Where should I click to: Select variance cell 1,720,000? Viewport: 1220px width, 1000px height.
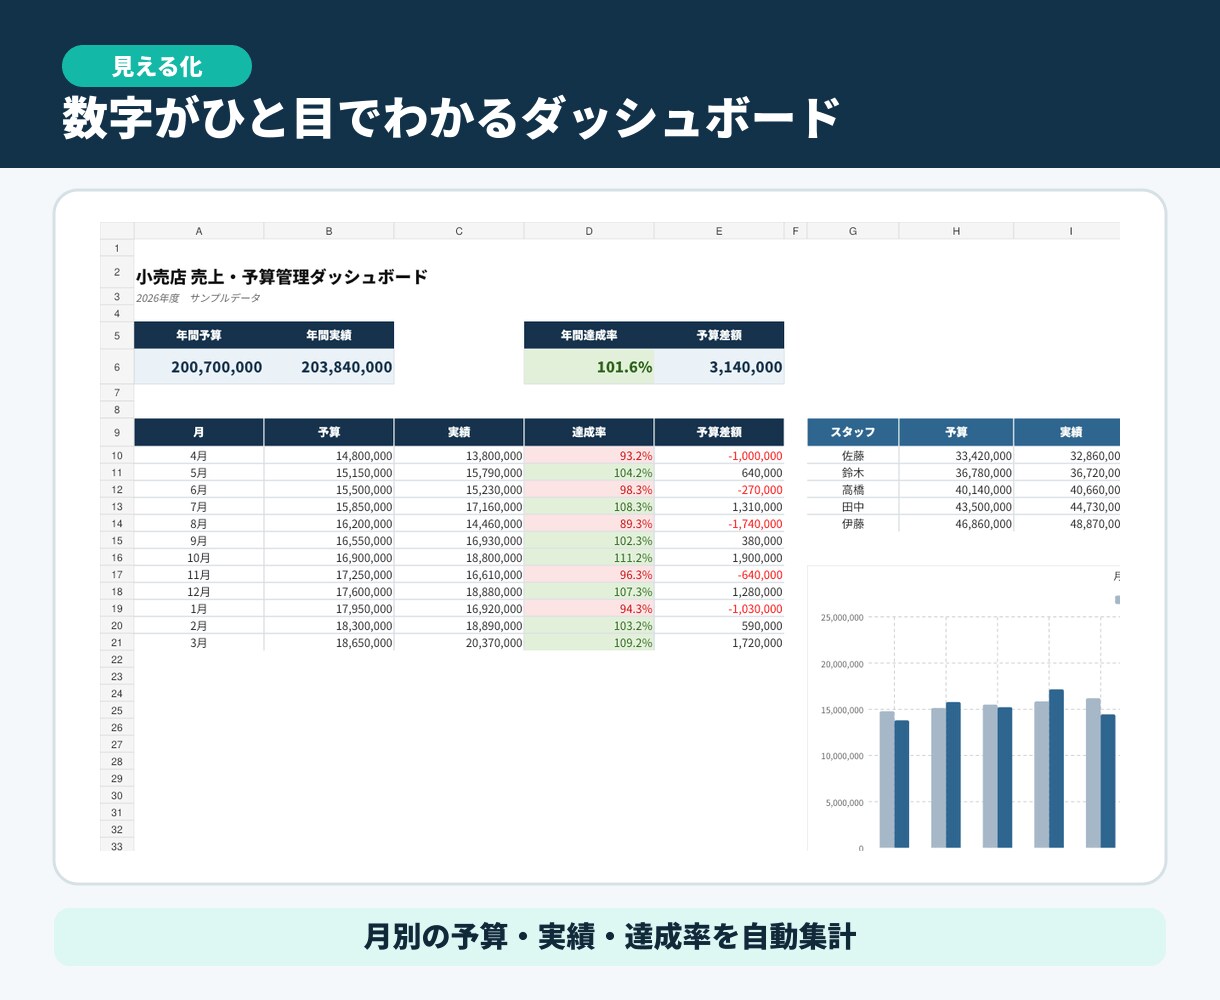click(x=719, y=643)
